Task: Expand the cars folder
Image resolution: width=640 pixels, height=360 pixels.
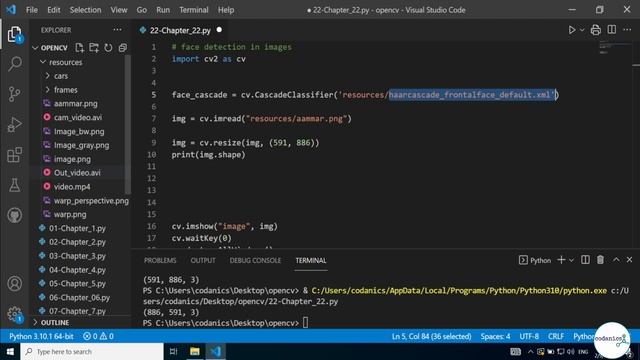Action: [x=48, y=76]
